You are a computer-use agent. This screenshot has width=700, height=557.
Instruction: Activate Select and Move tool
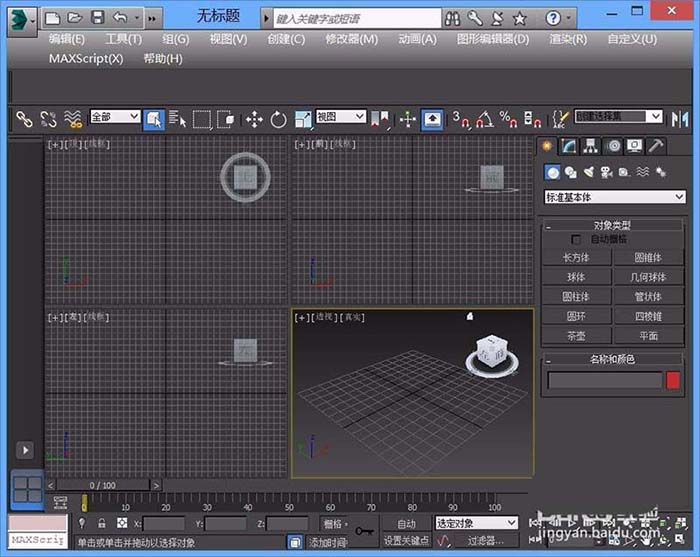coord(254,120)
